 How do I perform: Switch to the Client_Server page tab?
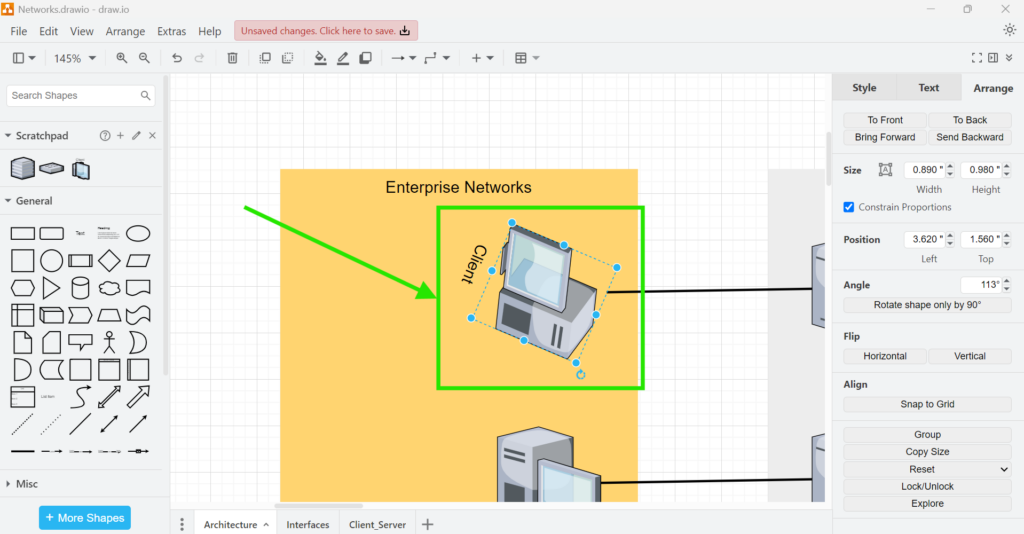(x=377, y=524)
